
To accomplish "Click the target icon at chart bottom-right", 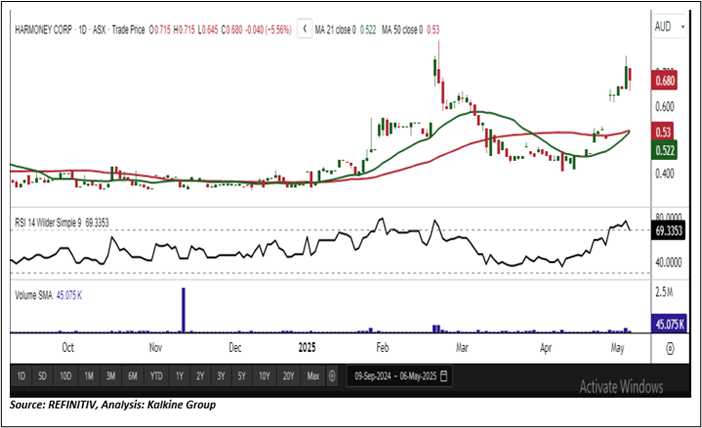I will pos(668,347).
